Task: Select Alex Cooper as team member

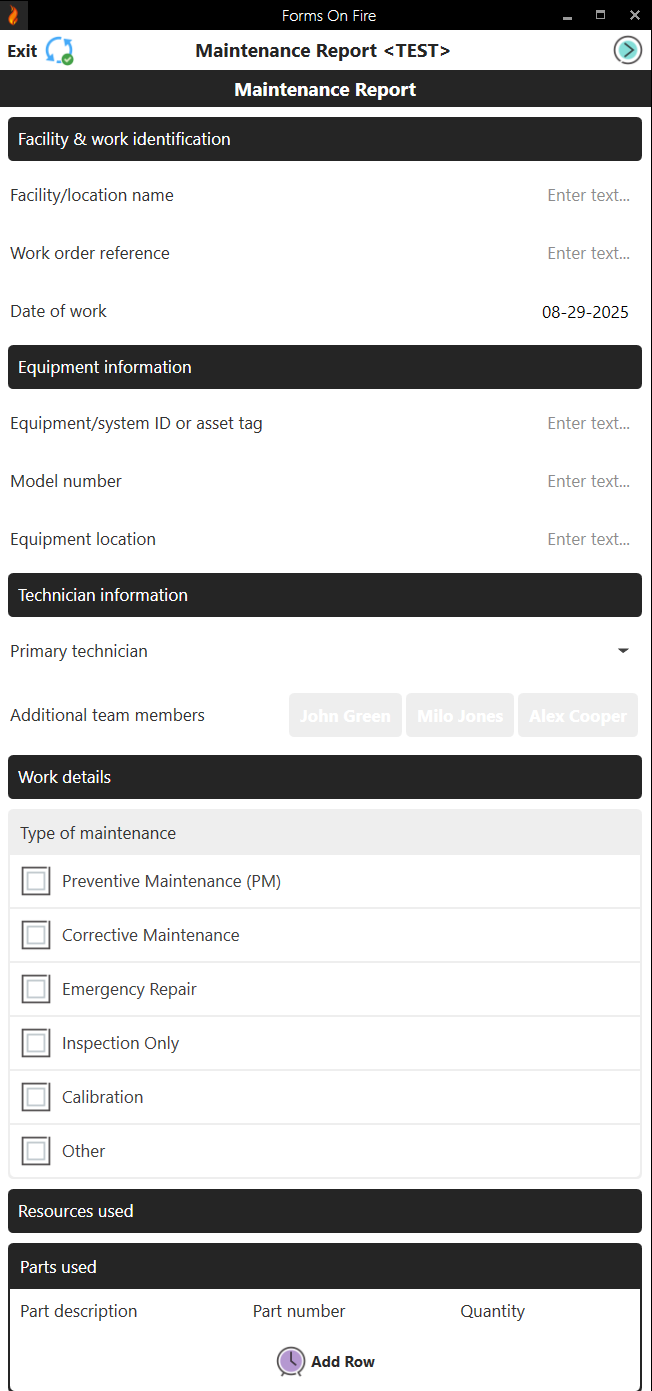Action: [x=577, y=715]
